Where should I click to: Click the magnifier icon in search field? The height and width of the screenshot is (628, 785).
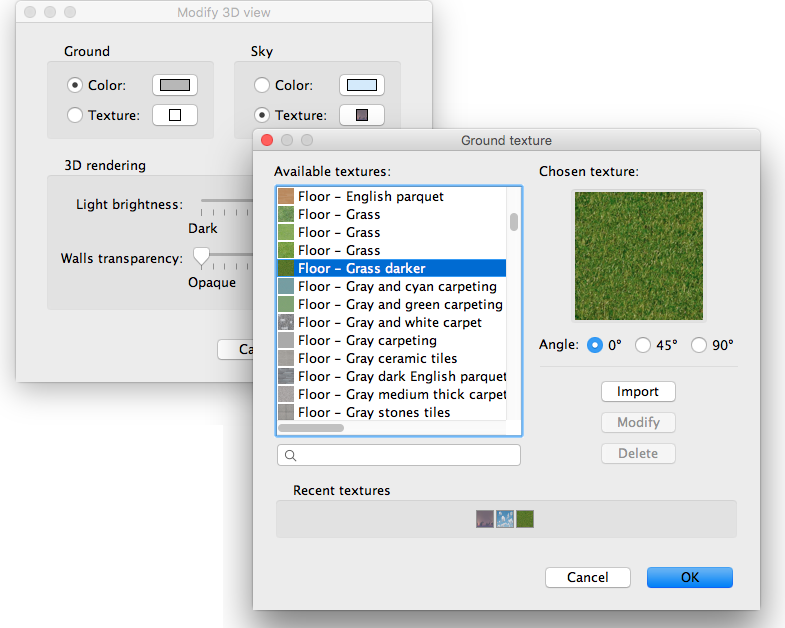(x=291, y=456)
